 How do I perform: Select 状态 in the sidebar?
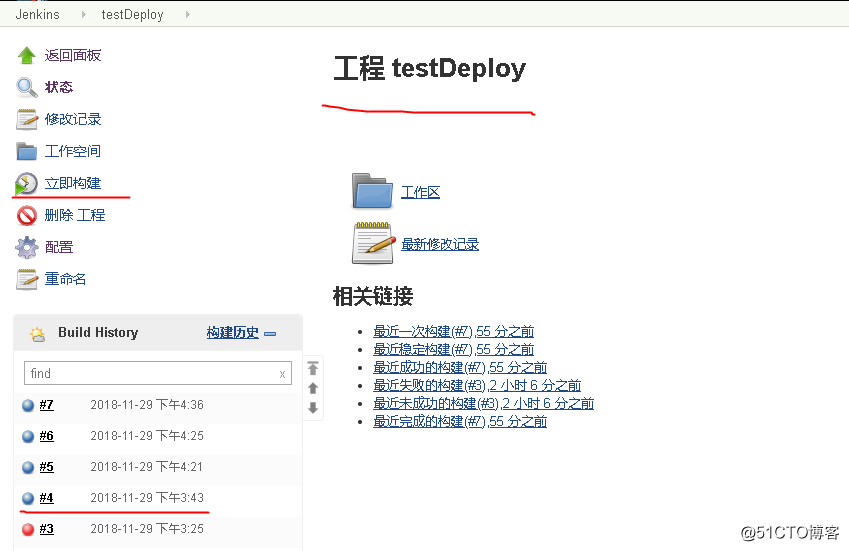[x=59, y=87]
